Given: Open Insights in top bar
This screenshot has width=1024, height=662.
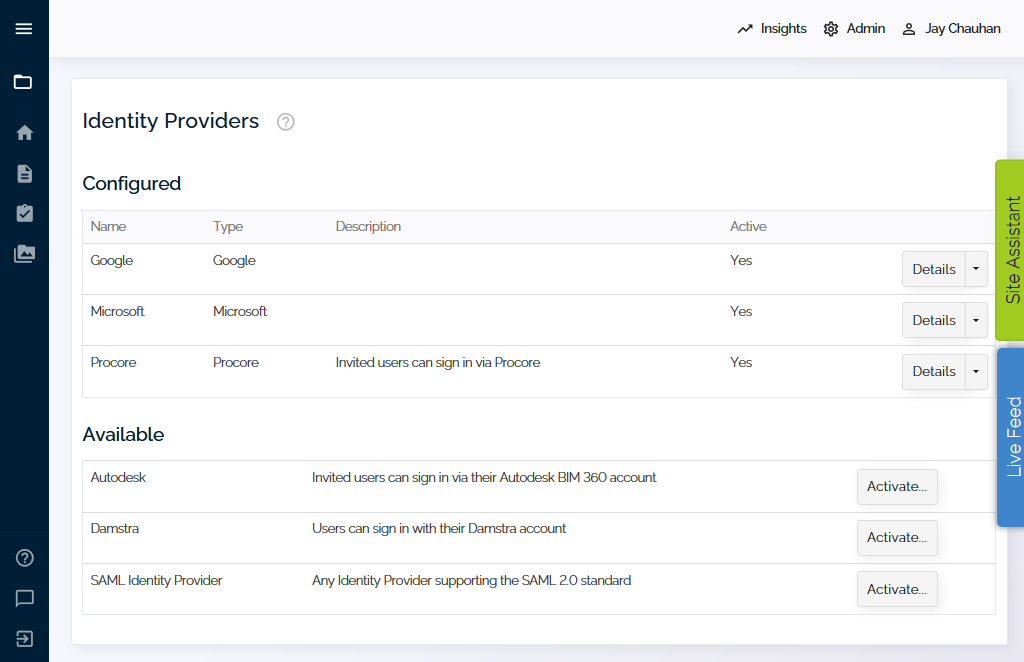Looking at the screenshot, I should pyautogui.click(x=783, y=29).
